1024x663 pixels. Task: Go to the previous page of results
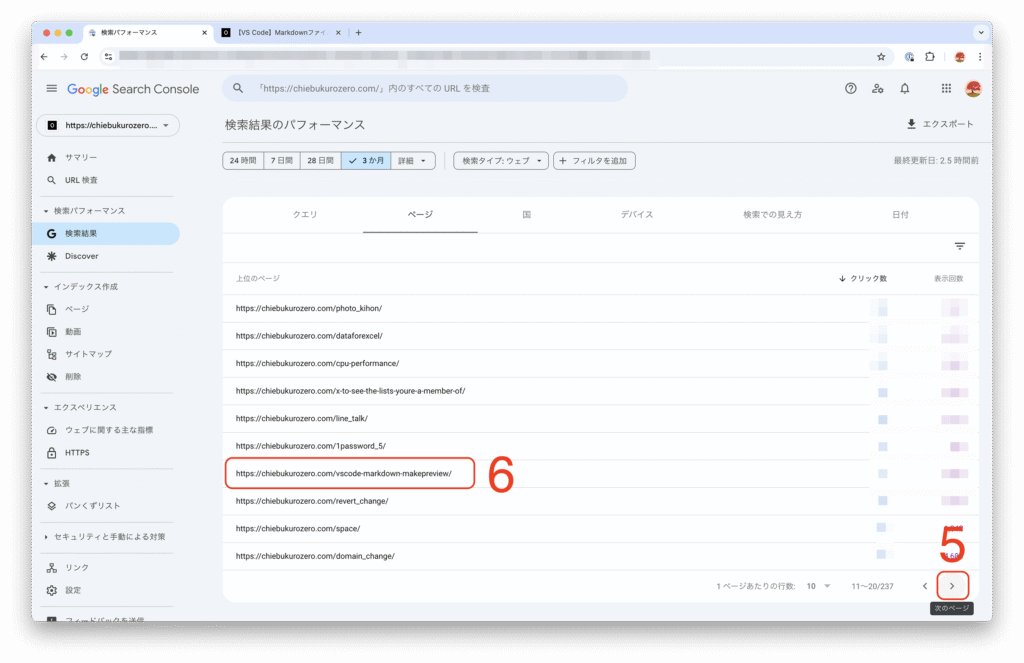(x=925, y=586)
